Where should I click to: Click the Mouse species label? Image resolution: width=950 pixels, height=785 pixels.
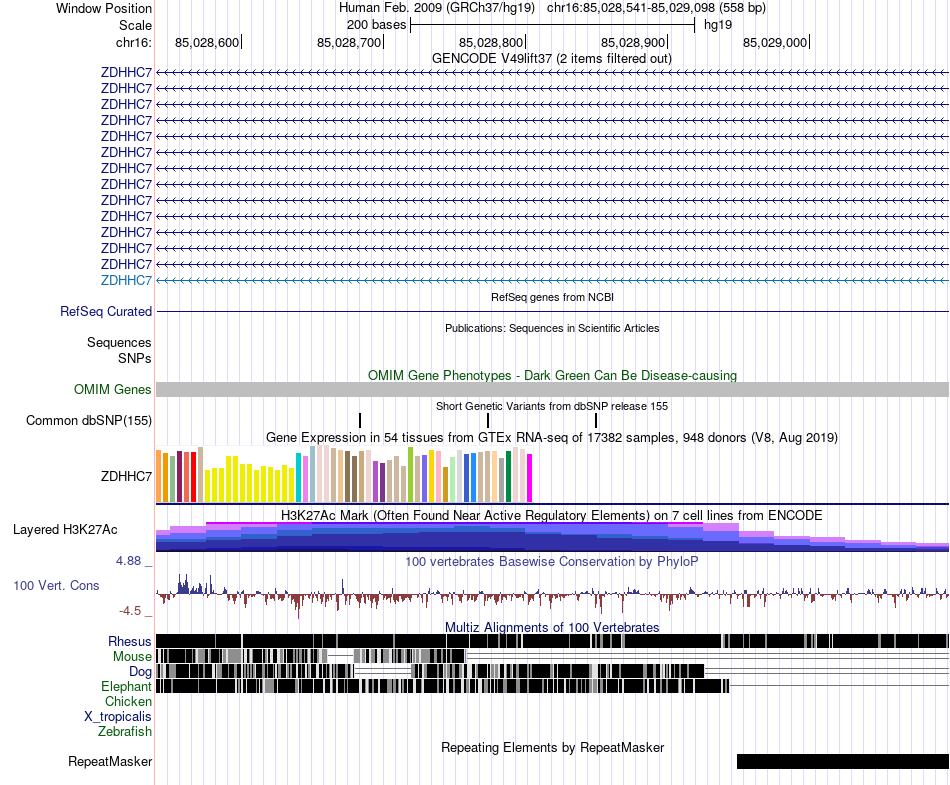(x=132, y=657)
